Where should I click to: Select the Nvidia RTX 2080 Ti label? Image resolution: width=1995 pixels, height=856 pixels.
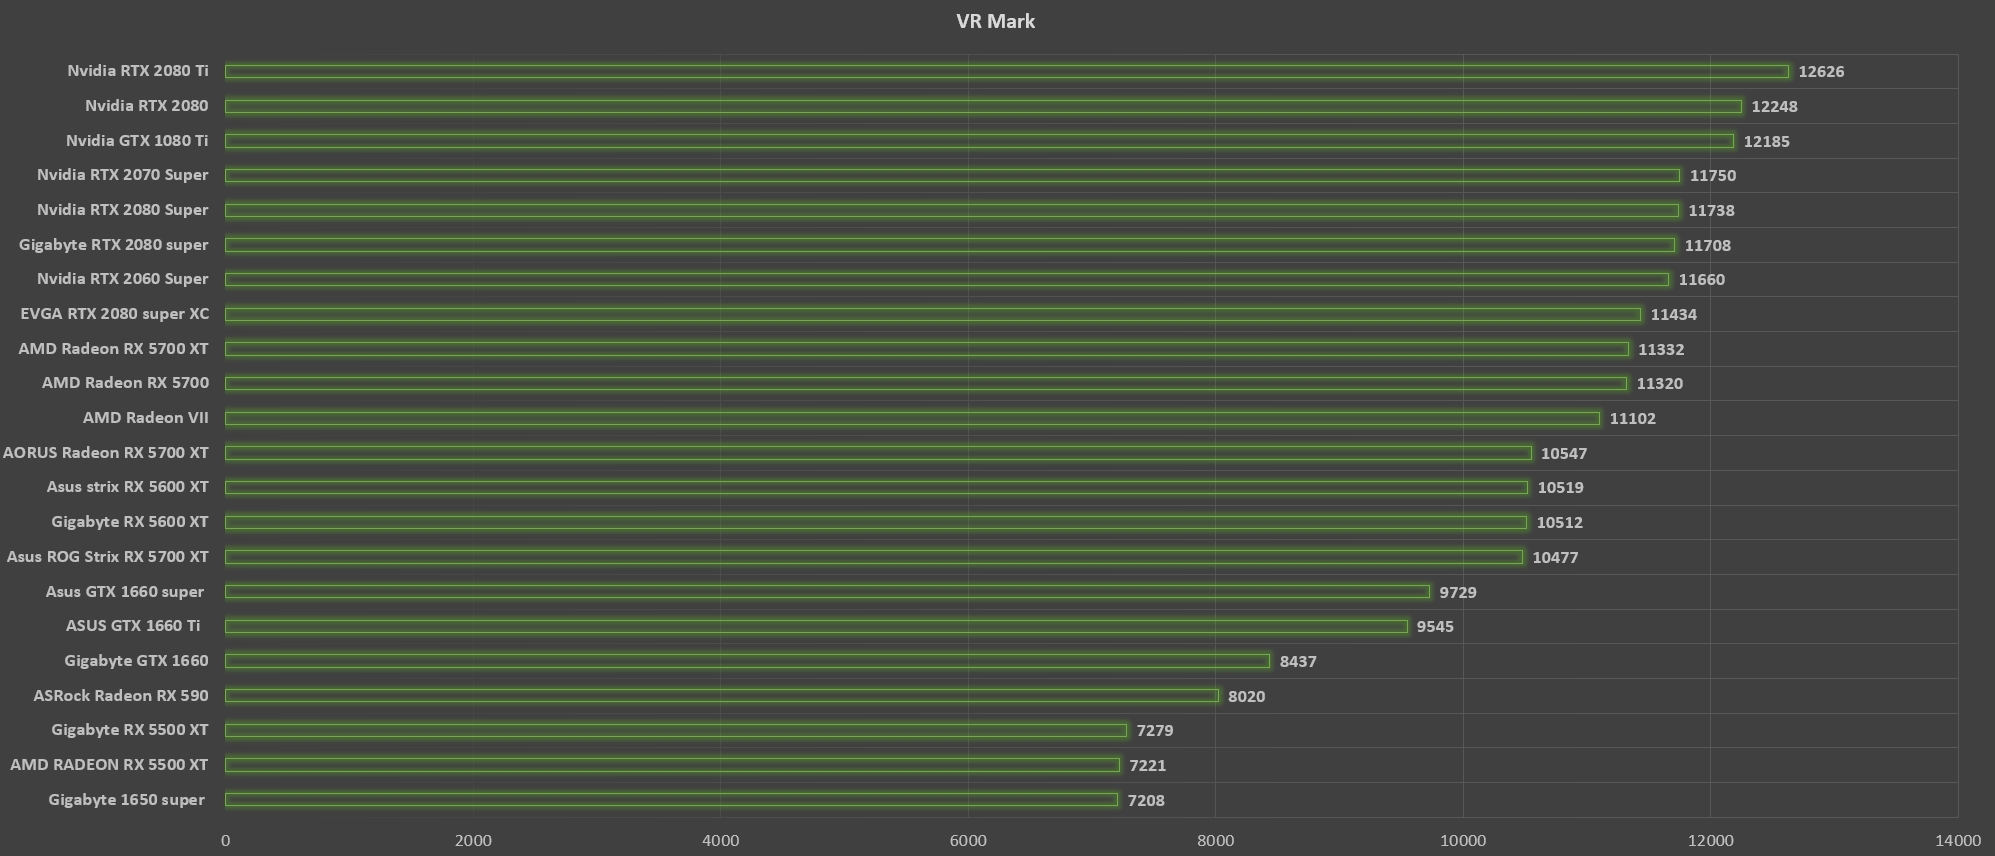point(138,71)
